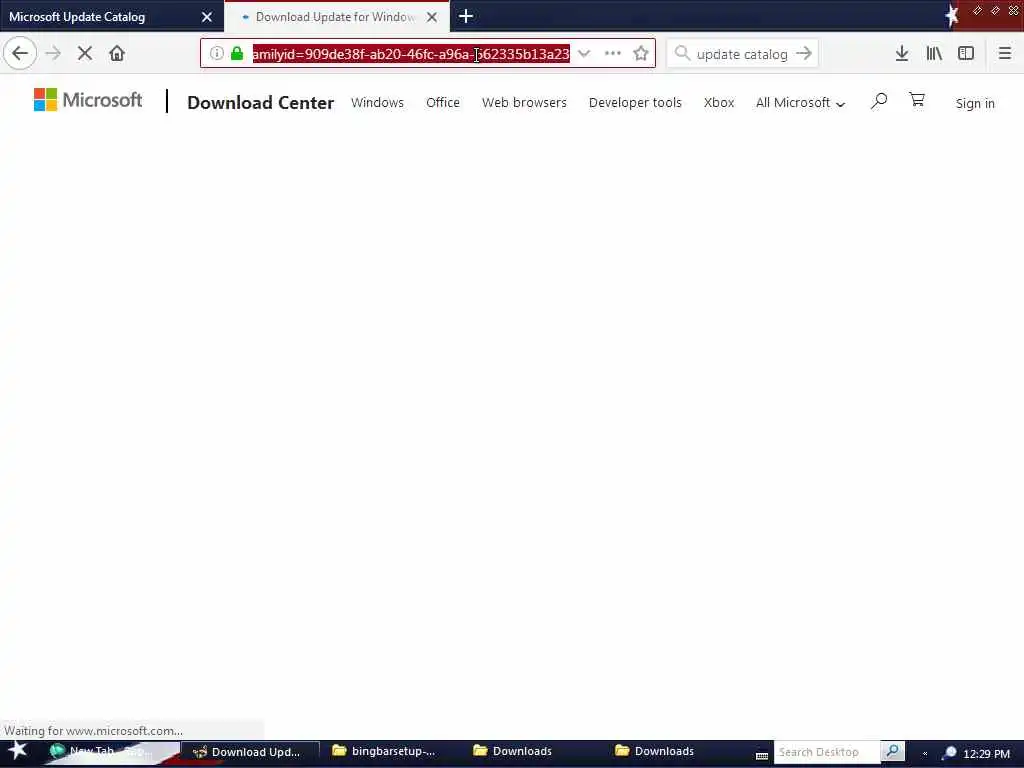Expand the hidden system tray icons
The image size is (1024, 768).
click(x=925, y=754)
